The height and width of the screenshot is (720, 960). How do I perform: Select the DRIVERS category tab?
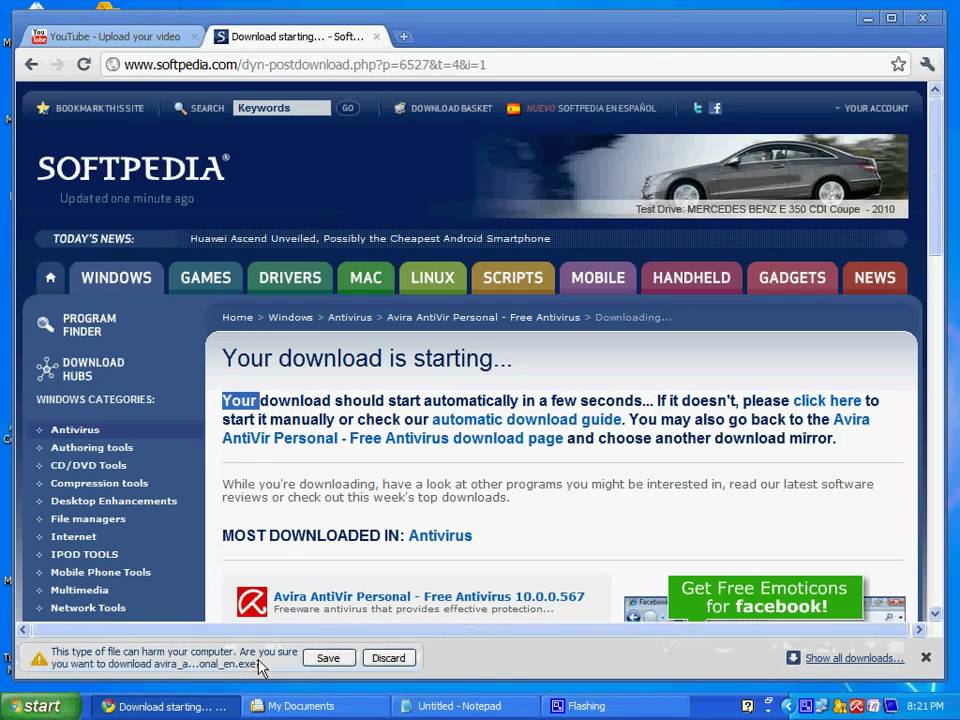290,278
